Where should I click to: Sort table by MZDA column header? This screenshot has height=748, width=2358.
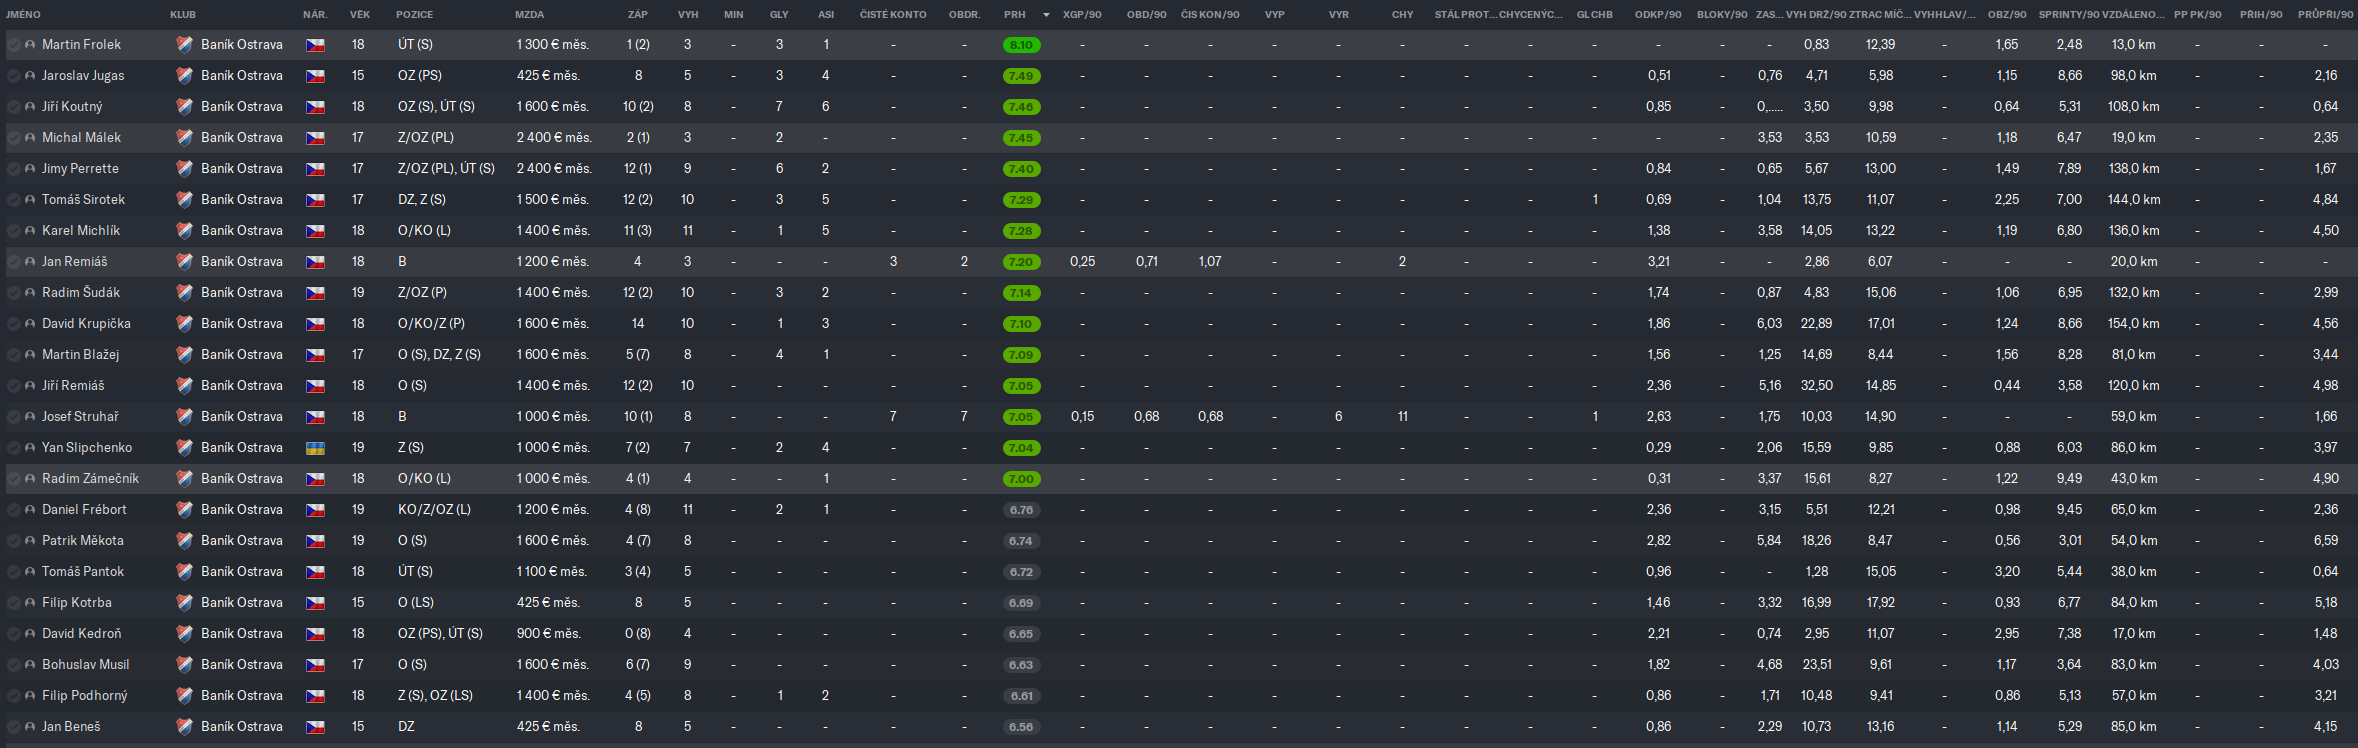pyautogui.click(x=529, y=15)
